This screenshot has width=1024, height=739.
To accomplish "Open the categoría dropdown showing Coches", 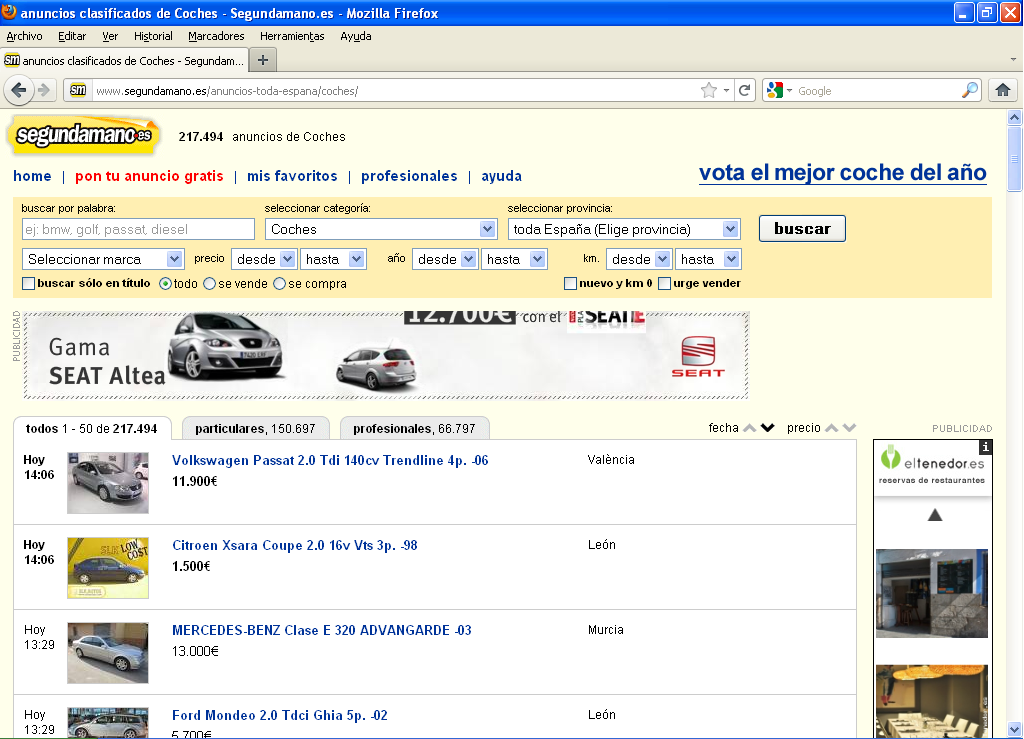I will 380,229.
